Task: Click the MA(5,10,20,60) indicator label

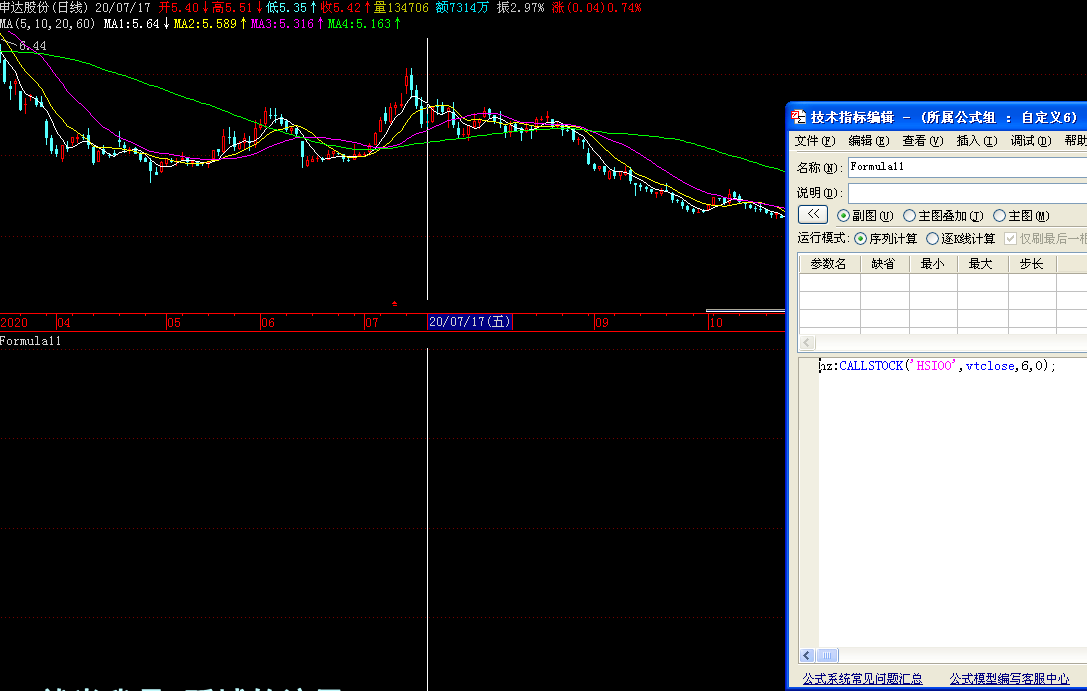Action: coord(47,24)
